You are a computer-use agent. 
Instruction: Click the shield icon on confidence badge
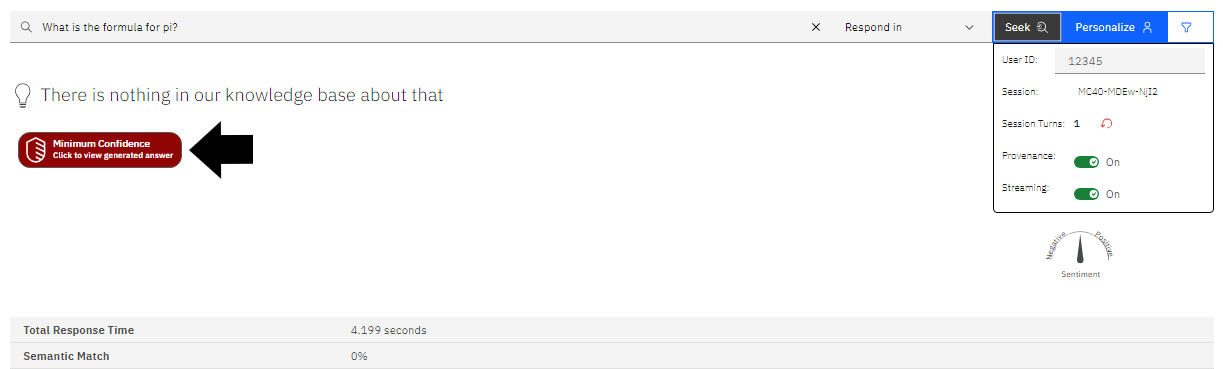coord(35,150)
